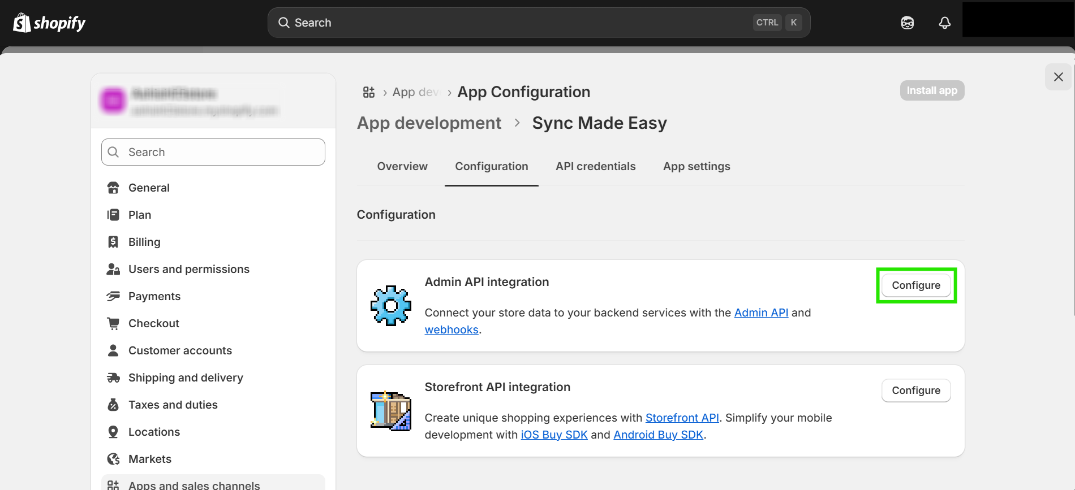The image size is (1075, 490).
Task: Click the General settings icon in sidebar
Action: [x=113, y=188]
